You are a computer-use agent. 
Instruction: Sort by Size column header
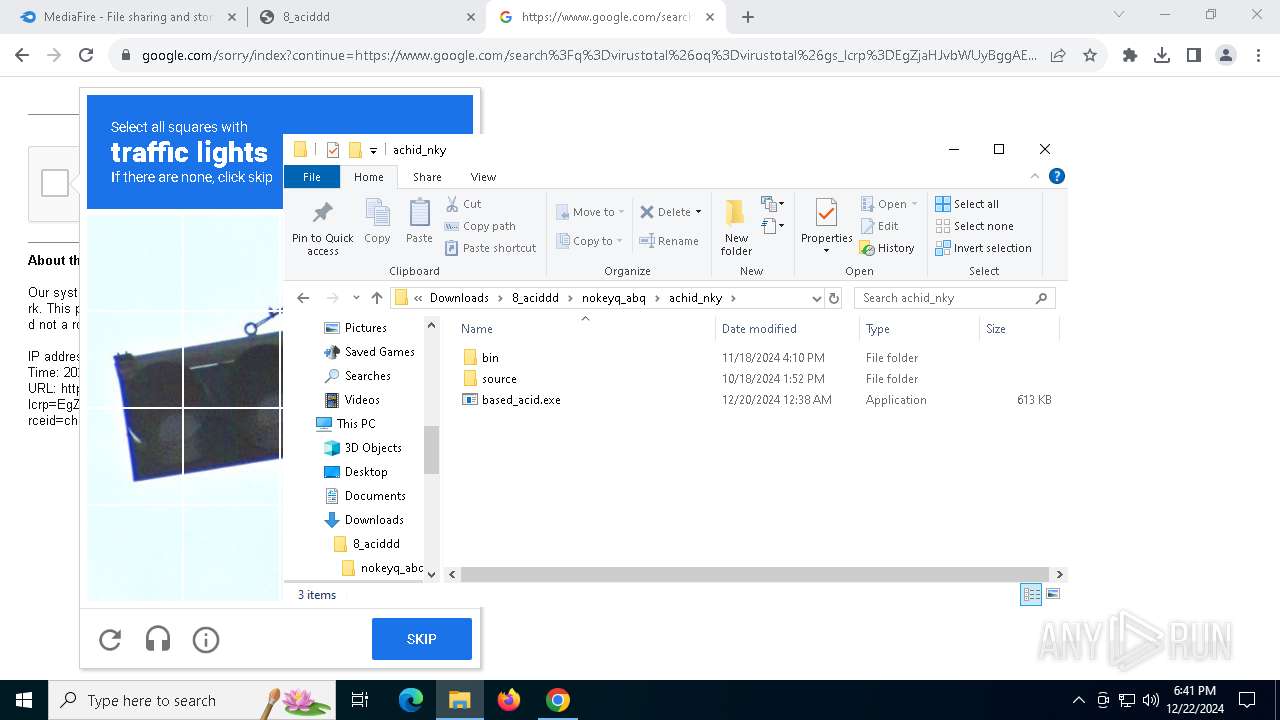1018,329
